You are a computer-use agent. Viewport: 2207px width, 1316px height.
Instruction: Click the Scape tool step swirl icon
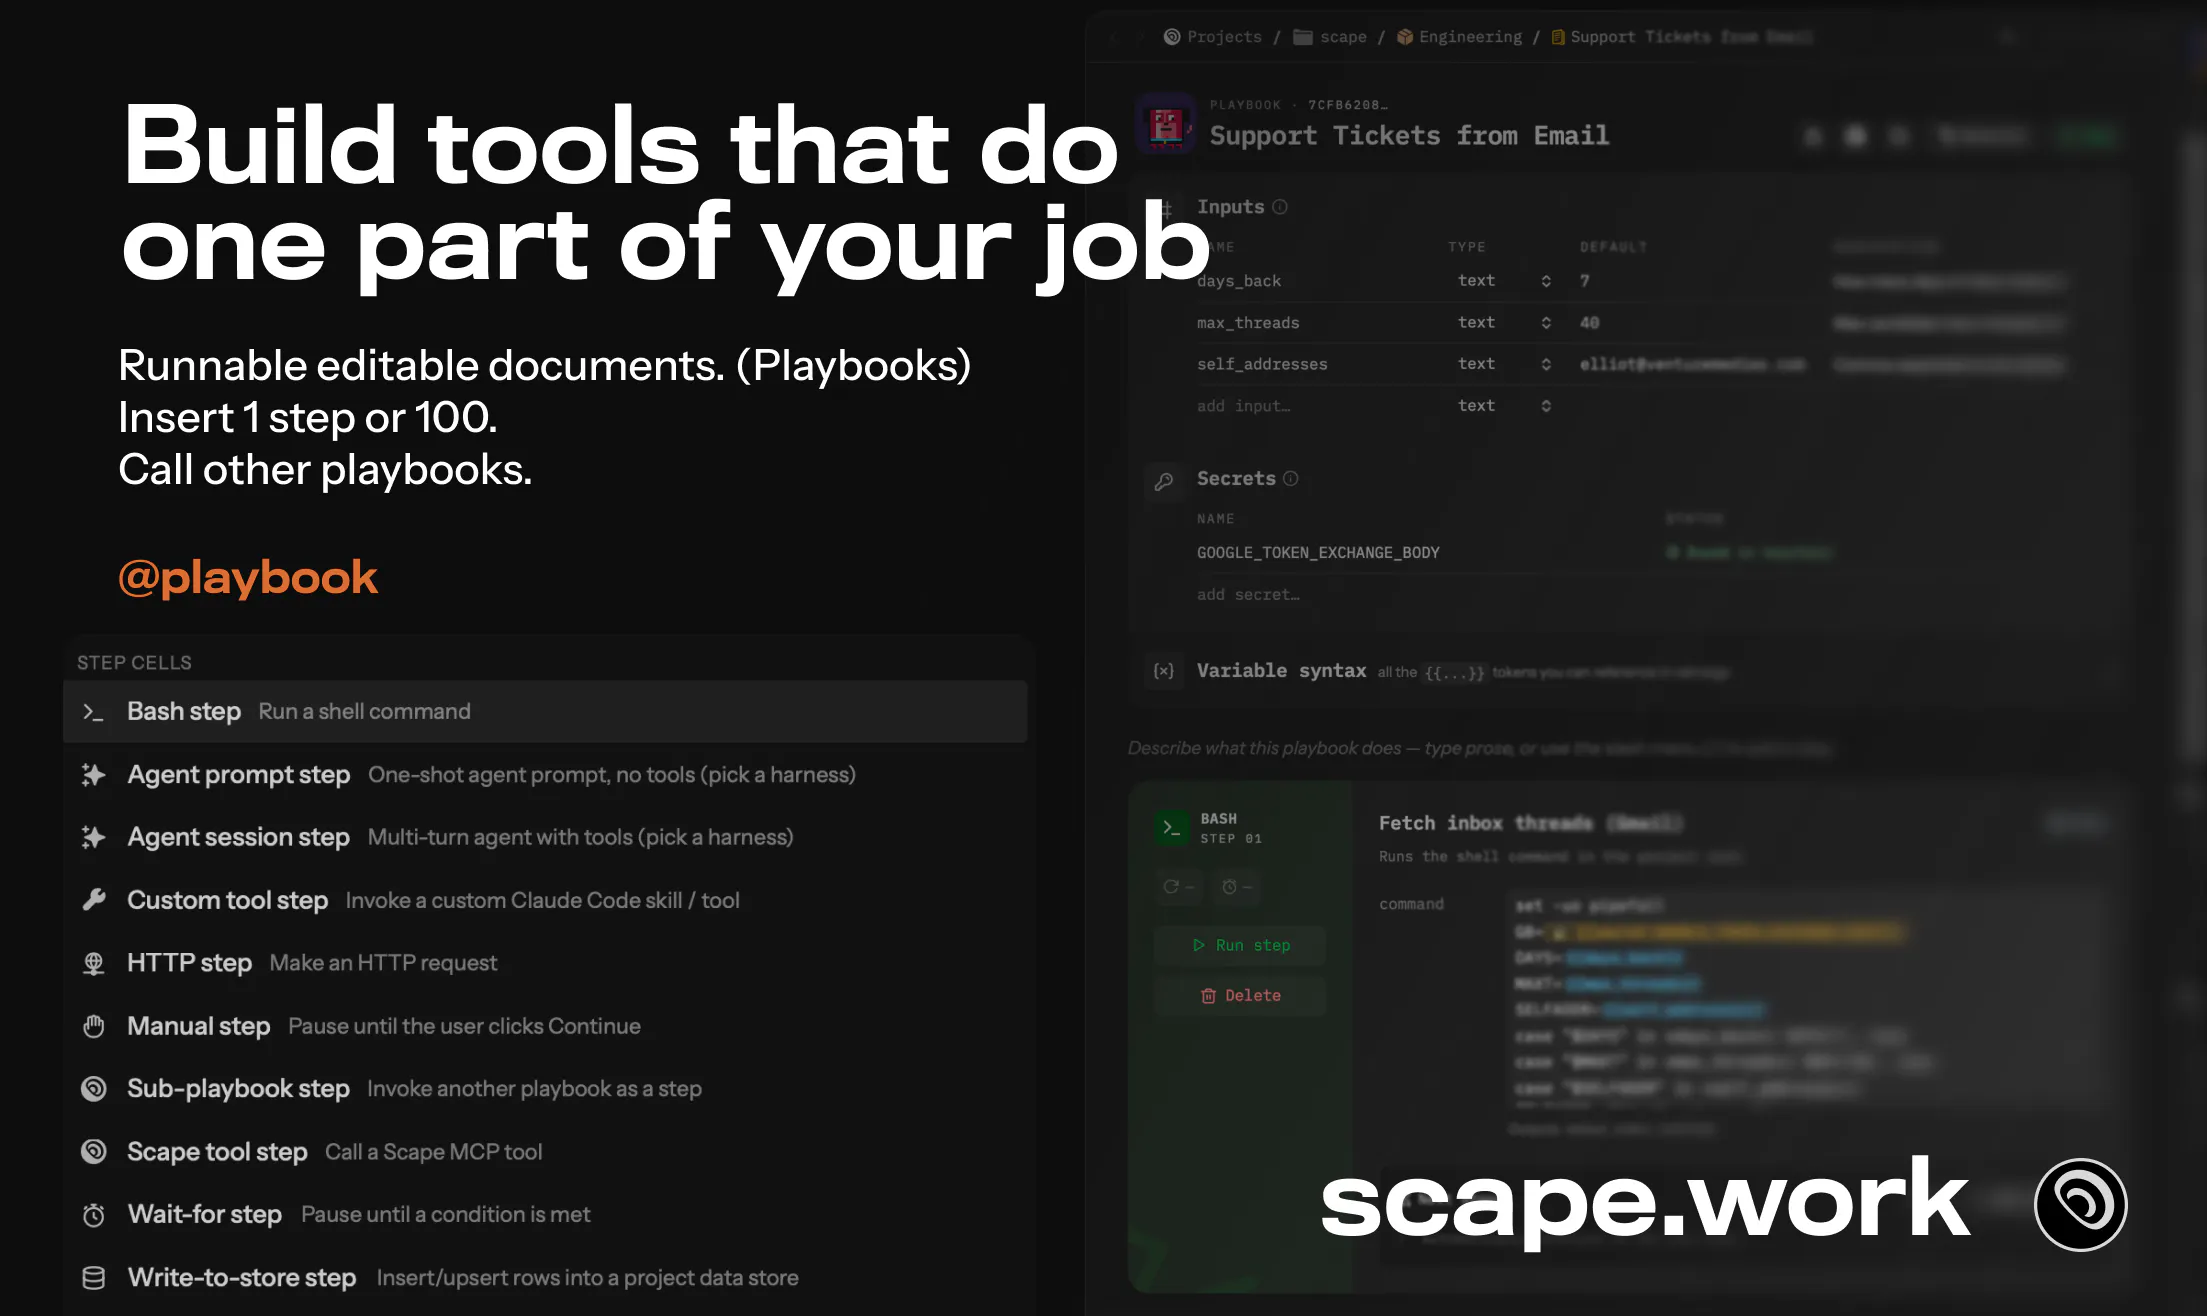point(94,1152)
